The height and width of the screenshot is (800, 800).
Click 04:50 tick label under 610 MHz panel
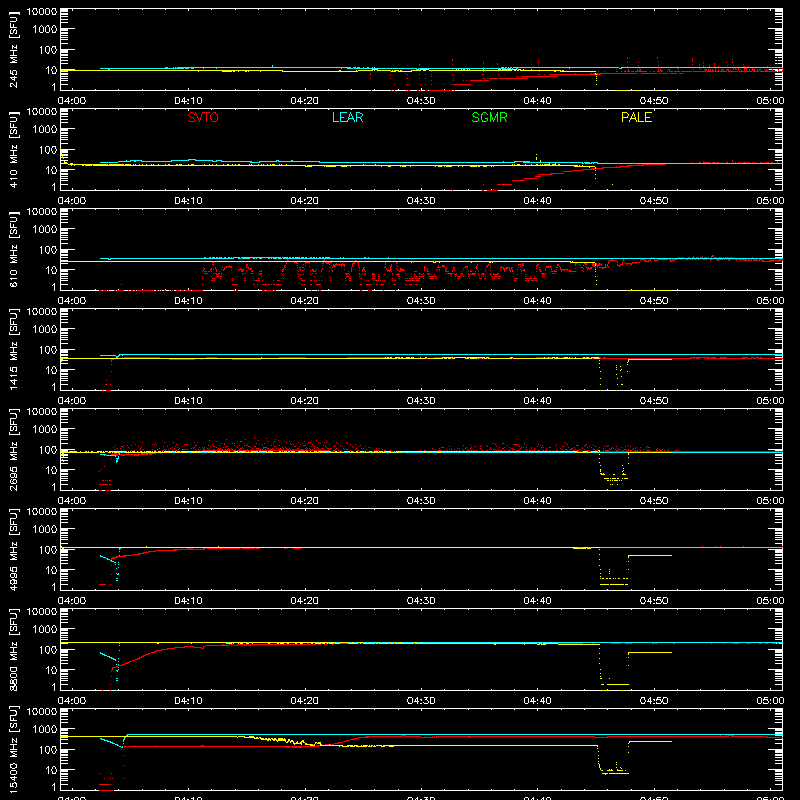[x=654, y=301]
